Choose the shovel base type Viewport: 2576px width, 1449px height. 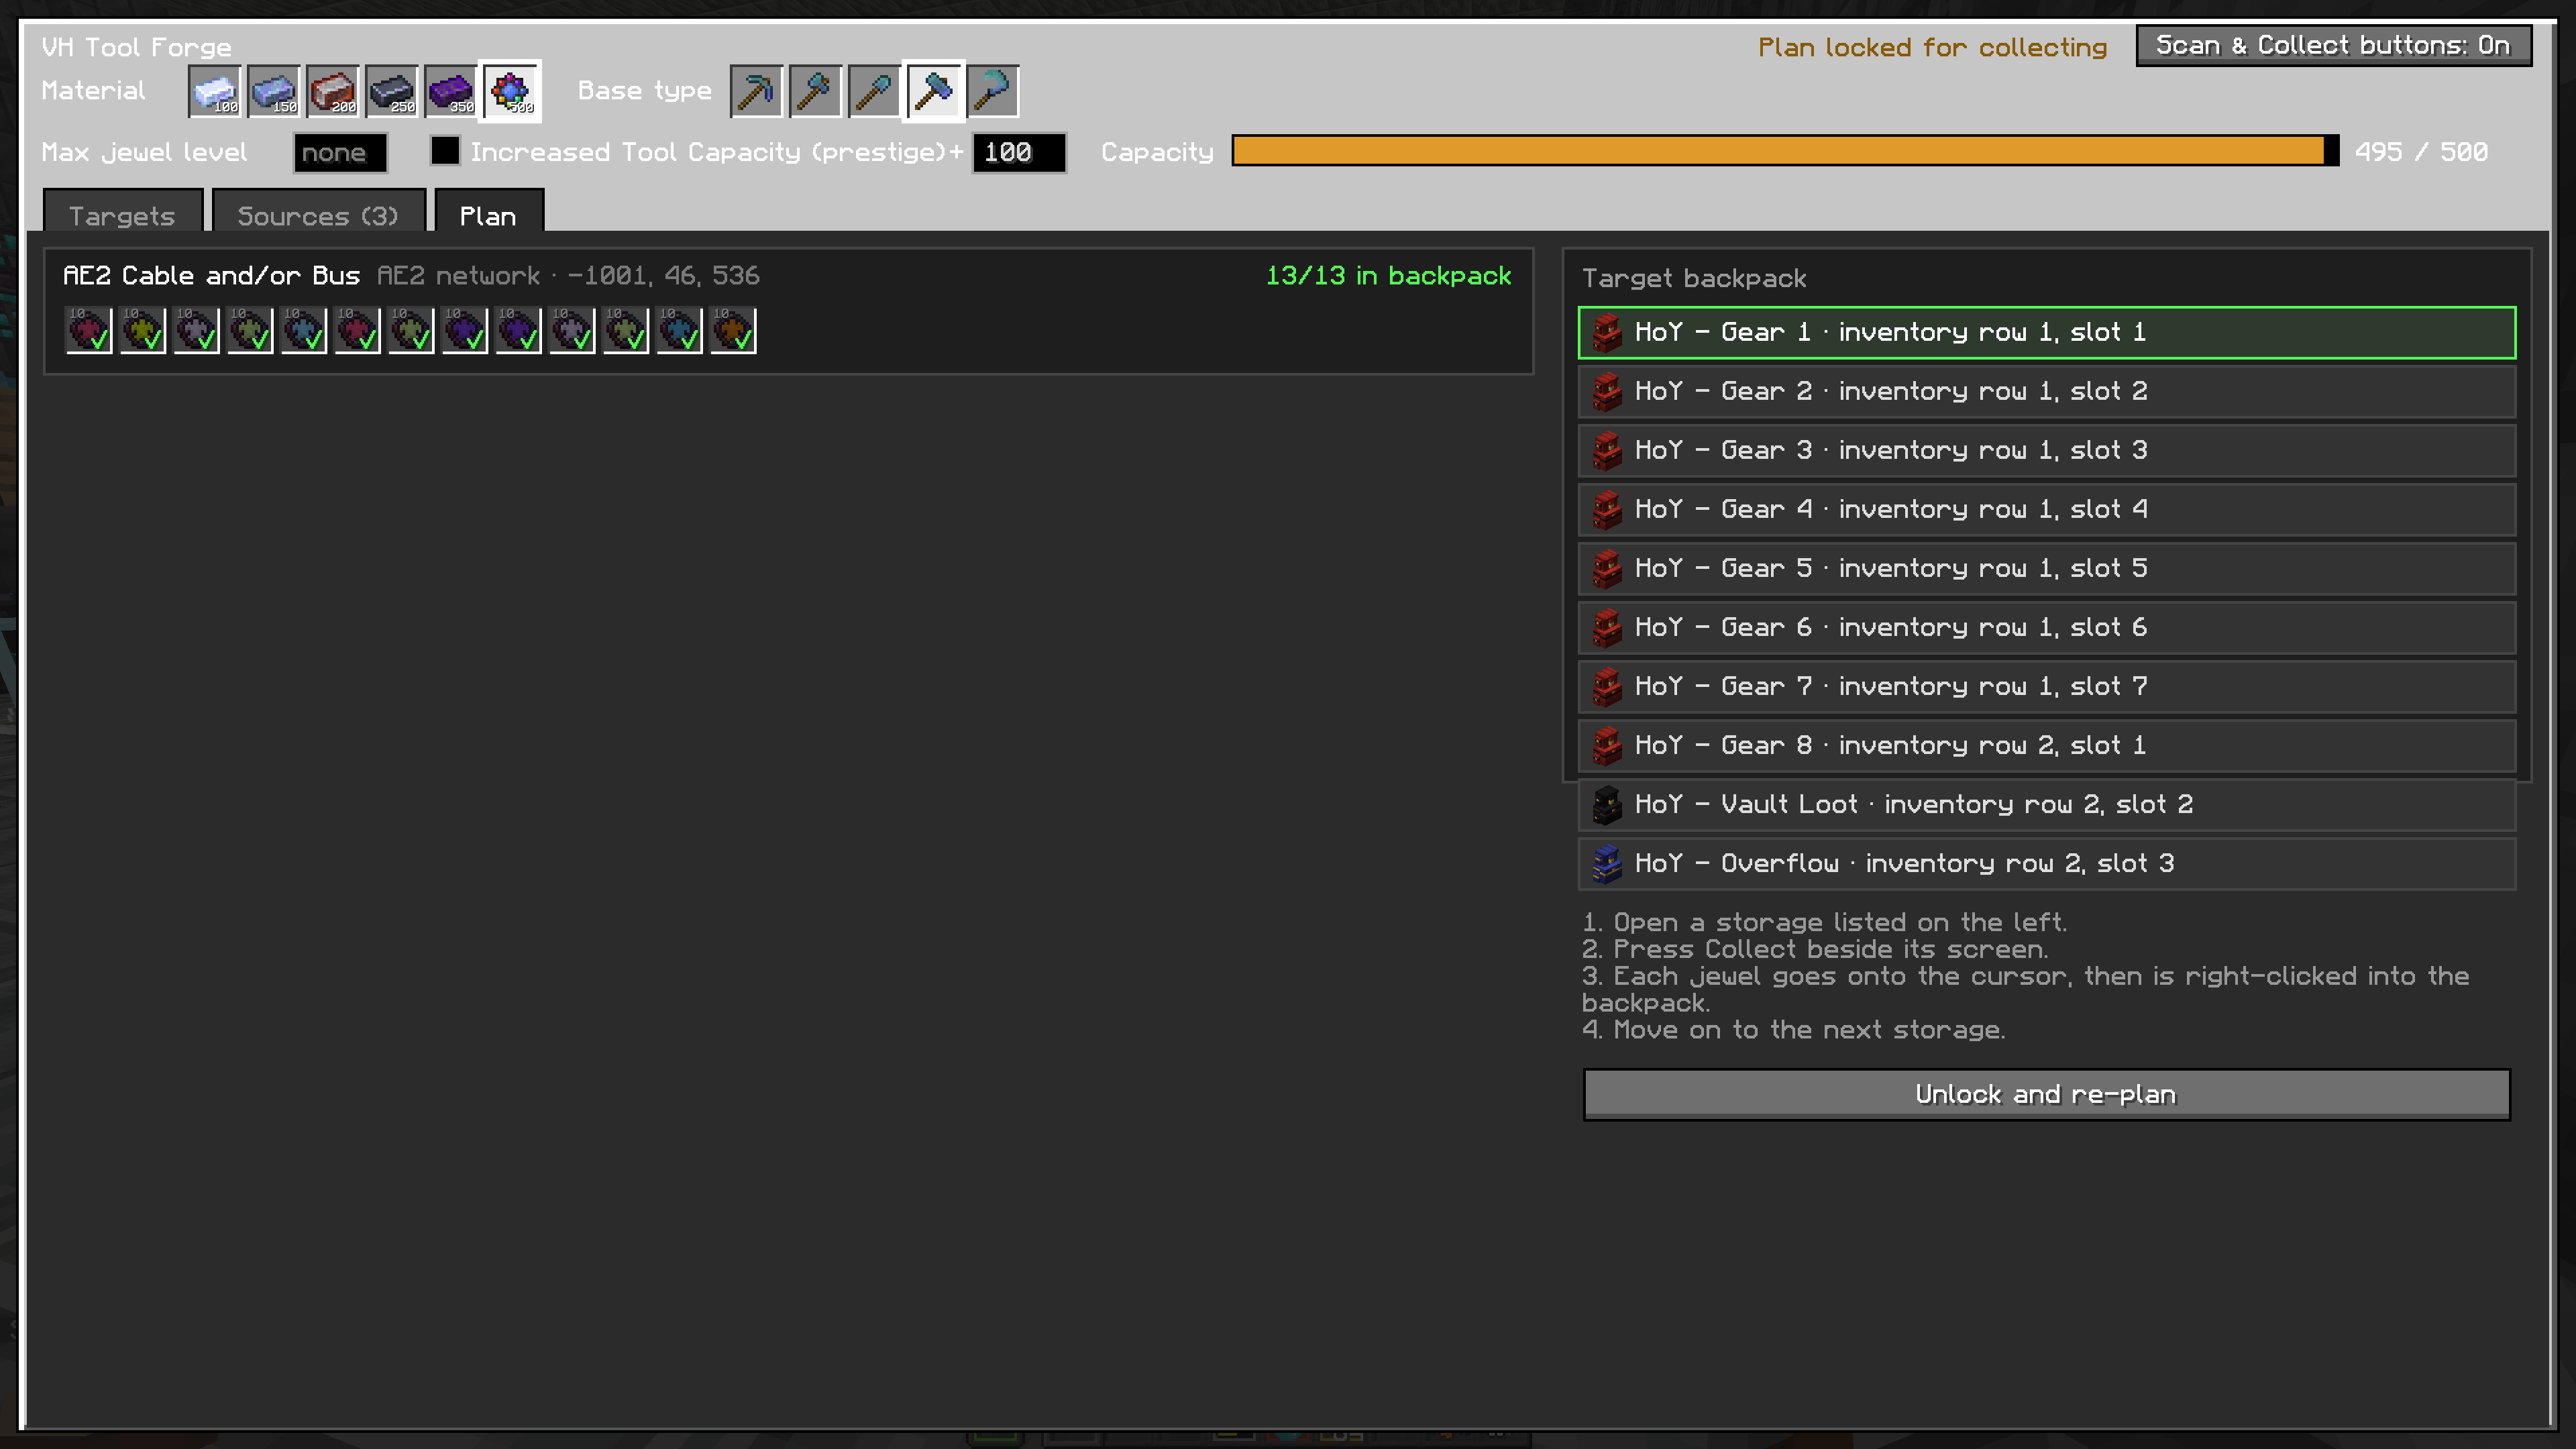point(874,92)
